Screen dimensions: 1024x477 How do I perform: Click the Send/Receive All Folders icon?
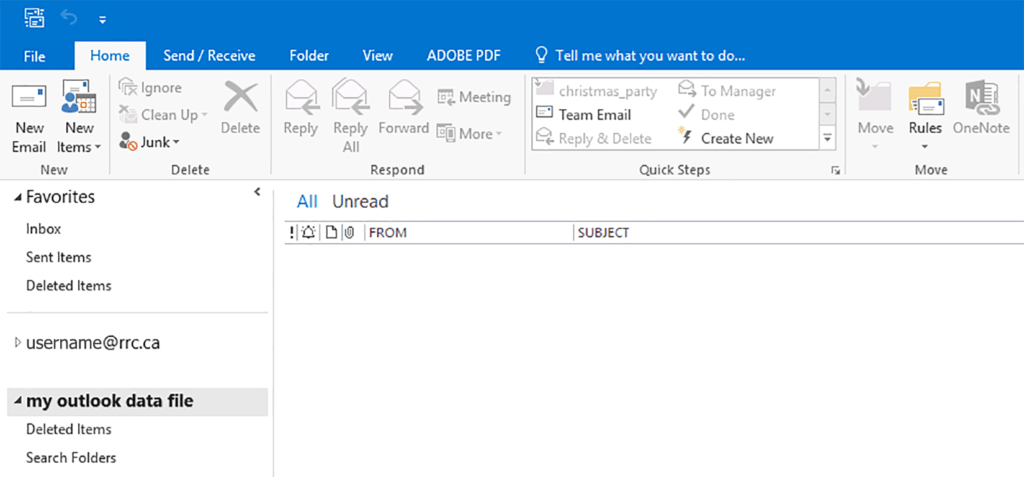coord(35,18)
